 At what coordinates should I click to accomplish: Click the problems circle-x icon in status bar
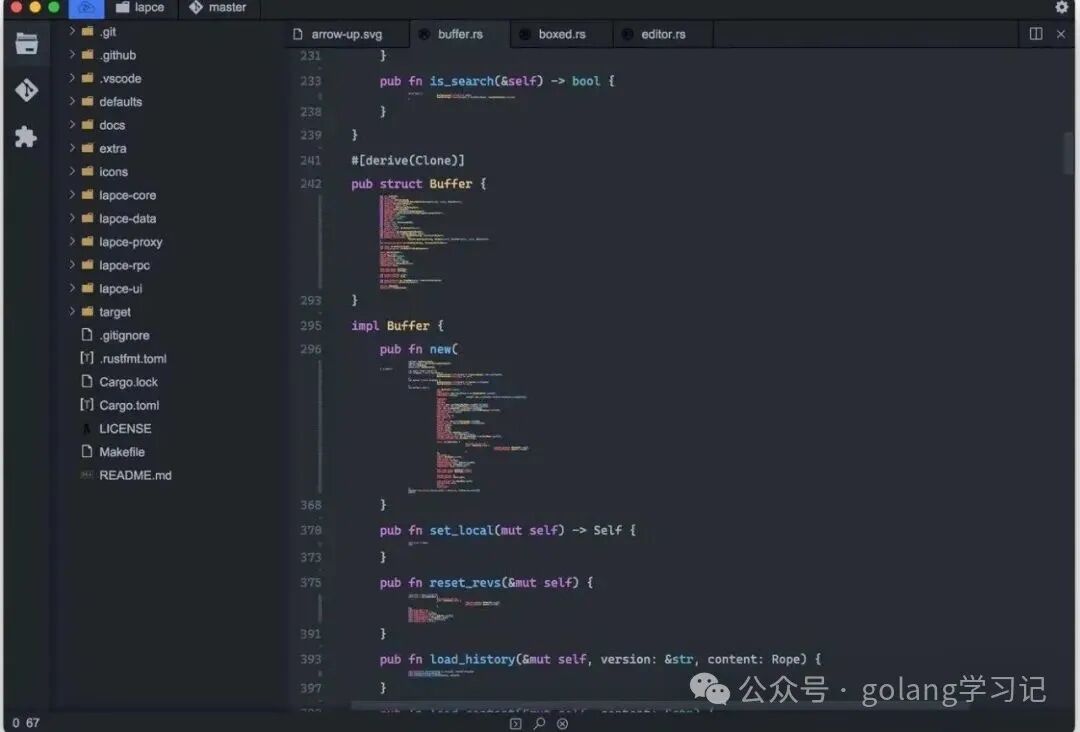point(563,724)
